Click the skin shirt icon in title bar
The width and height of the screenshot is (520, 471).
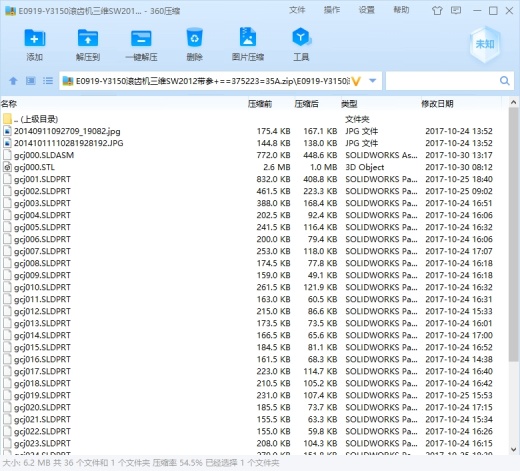(x=437, y=11)
